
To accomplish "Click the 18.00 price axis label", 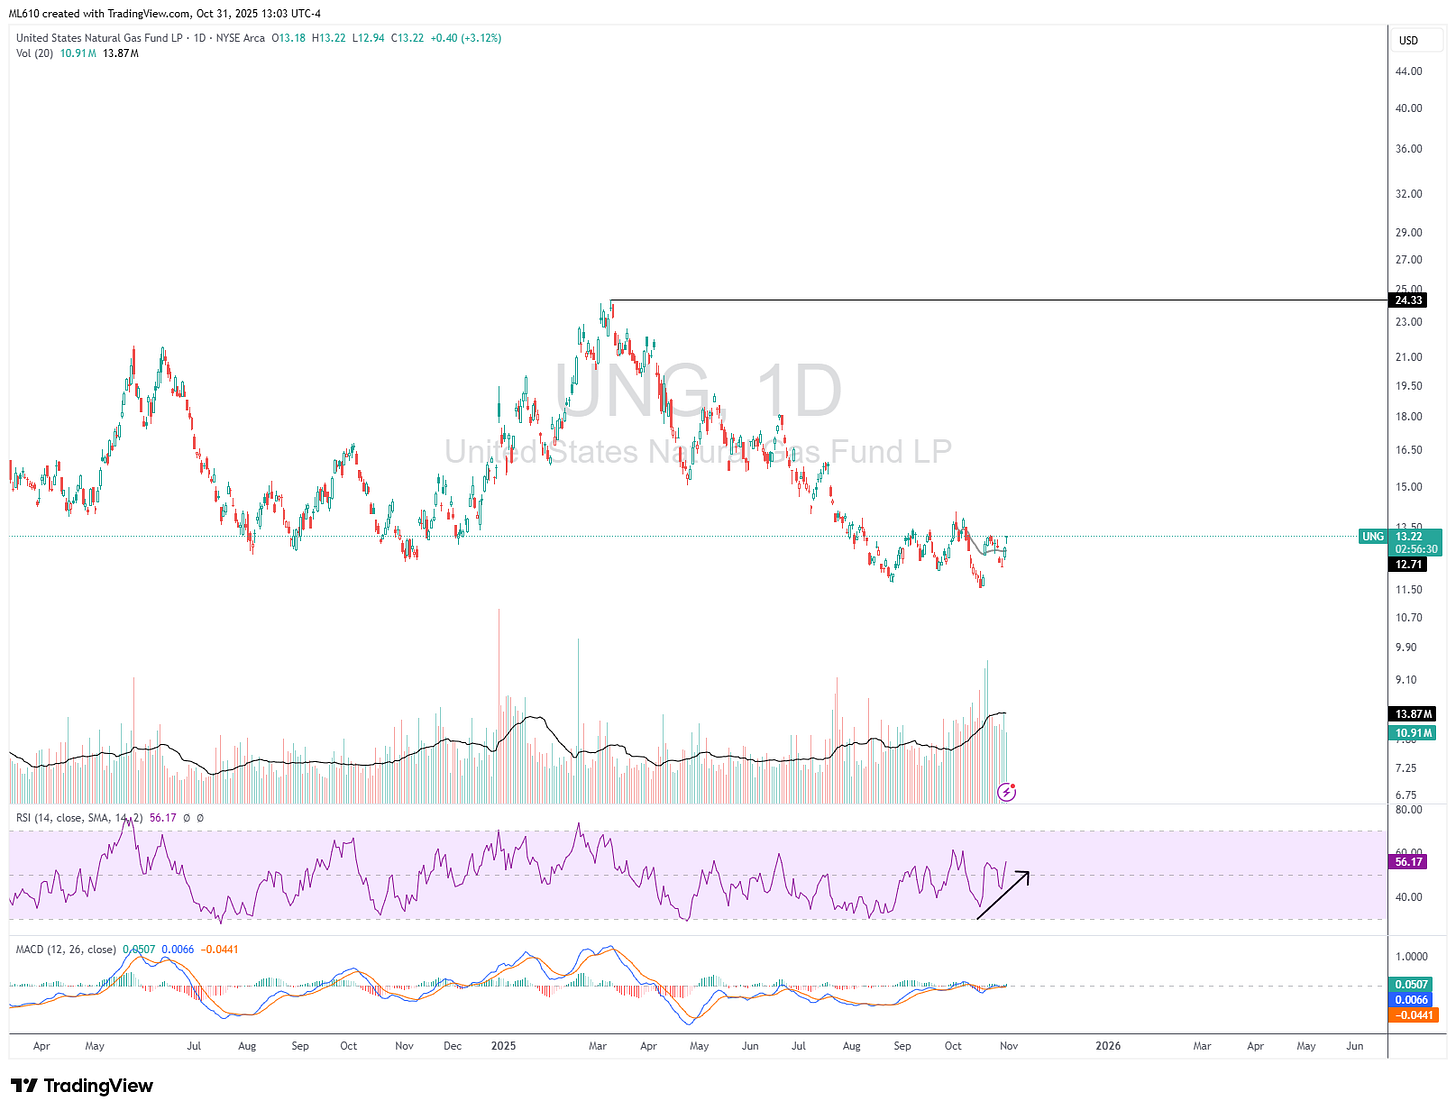I will coord(1409,417).
